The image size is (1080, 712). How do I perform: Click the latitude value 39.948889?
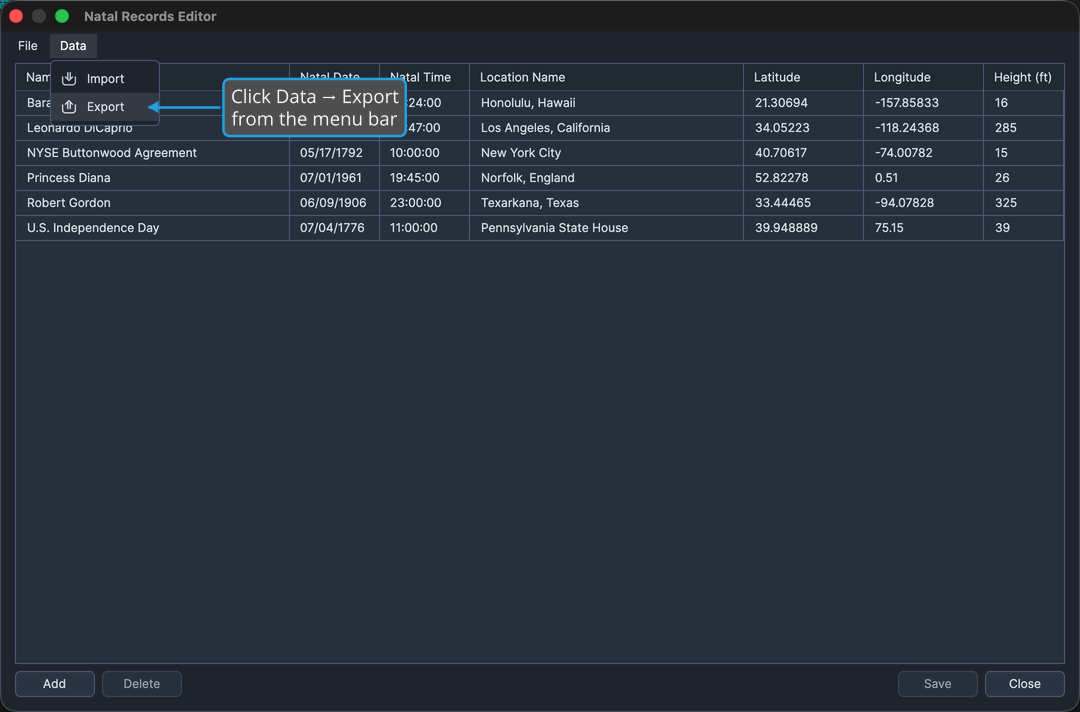point(786,228)
